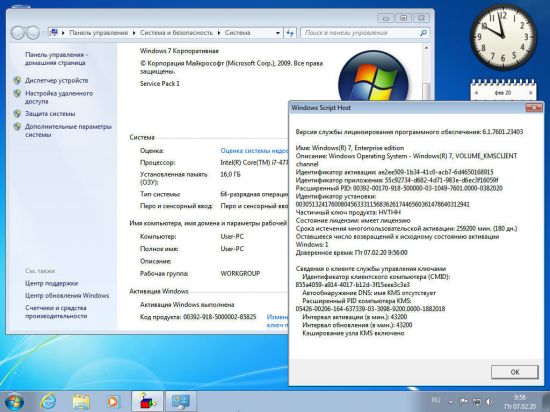Image resolution: width=550 pixels, height=412 pixels.
Task: Click the 16,0 ГБ memory value
Action: click(230, 174)
